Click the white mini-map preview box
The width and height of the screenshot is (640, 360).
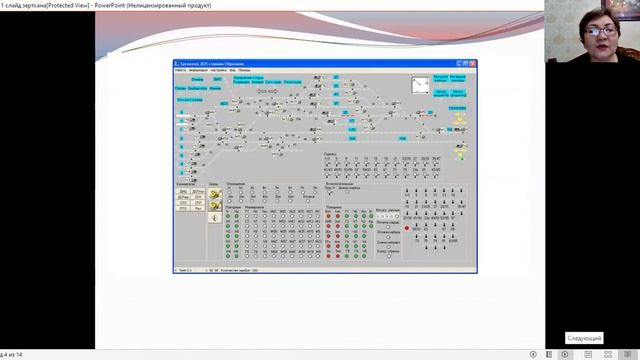tap(420, 85)
